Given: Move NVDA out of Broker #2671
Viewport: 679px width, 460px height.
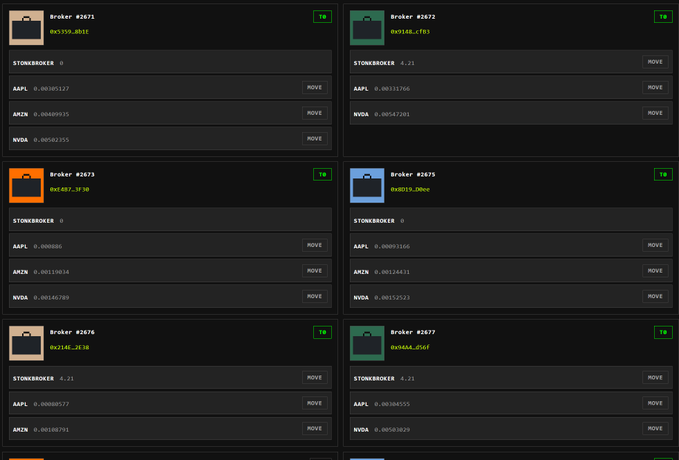Looking at the screenshot, I should point(314,139).
